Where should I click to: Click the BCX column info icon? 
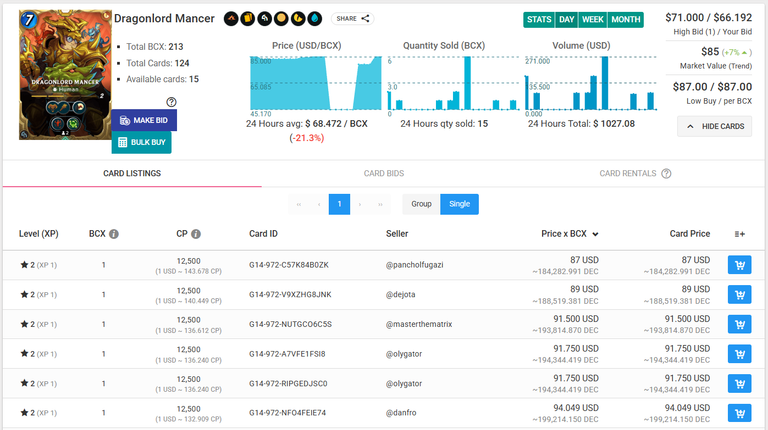coord(114,234)
